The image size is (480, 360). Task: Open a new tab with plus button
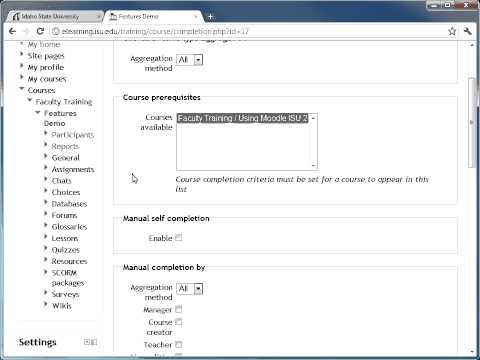coord(211,16)
